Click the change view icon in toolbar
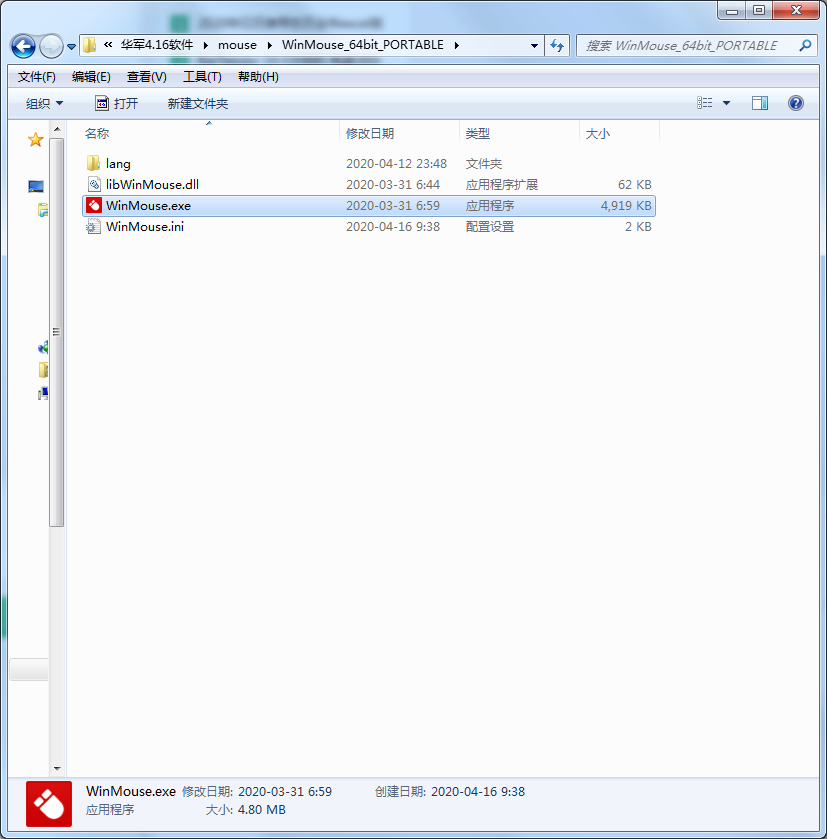The height and width of the screenshot is (839, 827). [x=705, y=103]
